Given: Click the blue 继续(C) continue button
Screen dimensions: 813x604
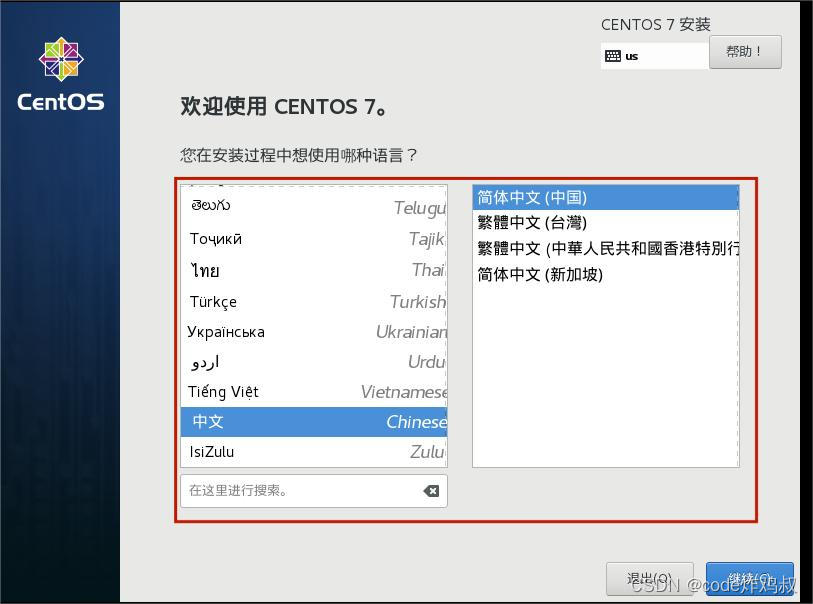Looking at the screenshot, I should point(749,579).
